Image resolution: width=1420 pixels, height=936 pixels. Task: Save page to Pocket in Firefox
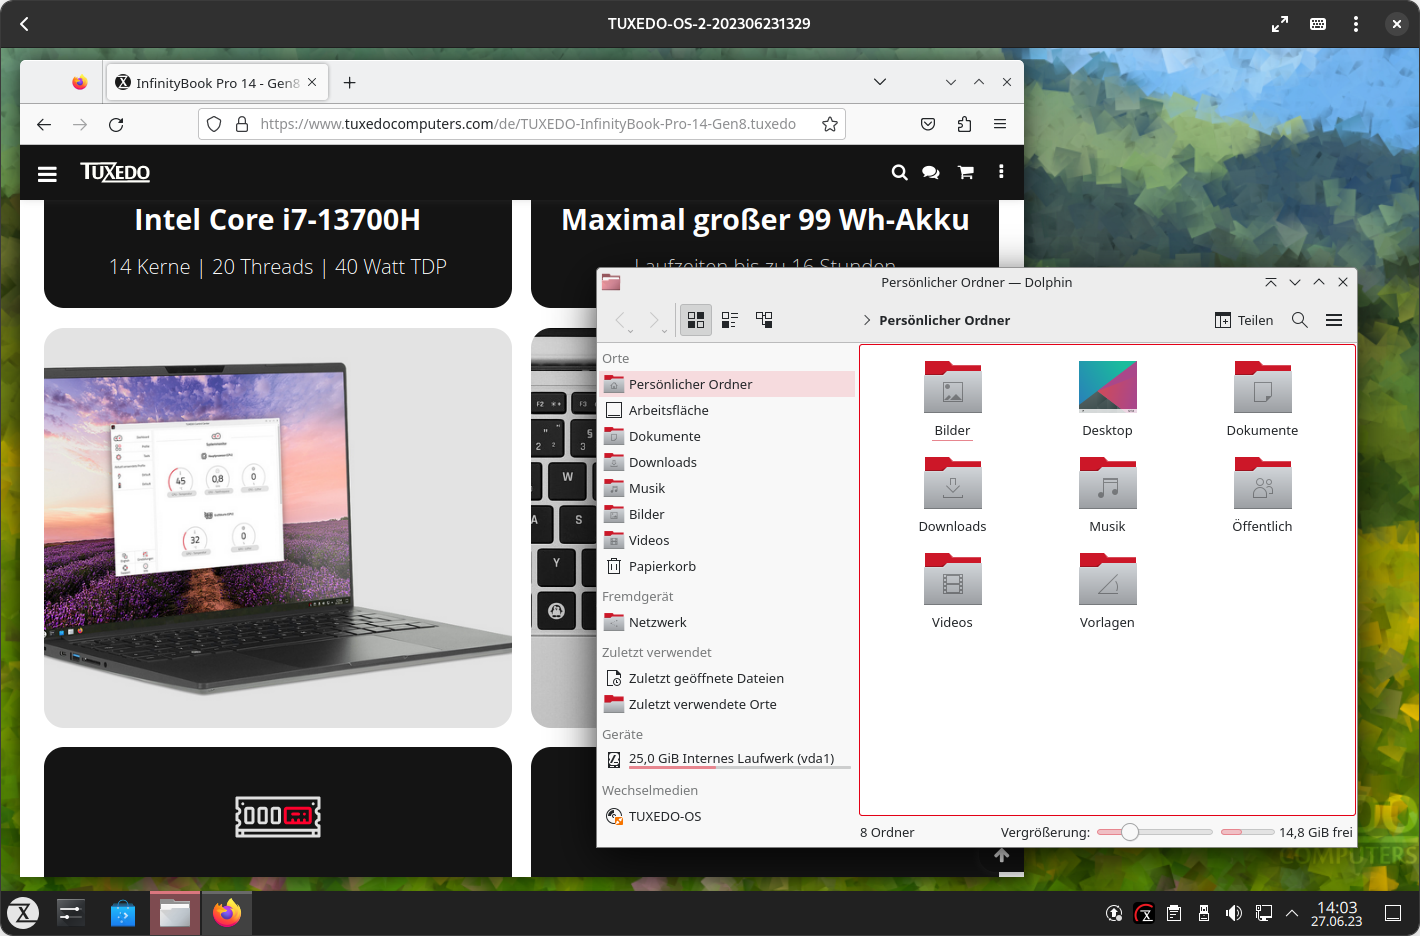tap(928, 124)
